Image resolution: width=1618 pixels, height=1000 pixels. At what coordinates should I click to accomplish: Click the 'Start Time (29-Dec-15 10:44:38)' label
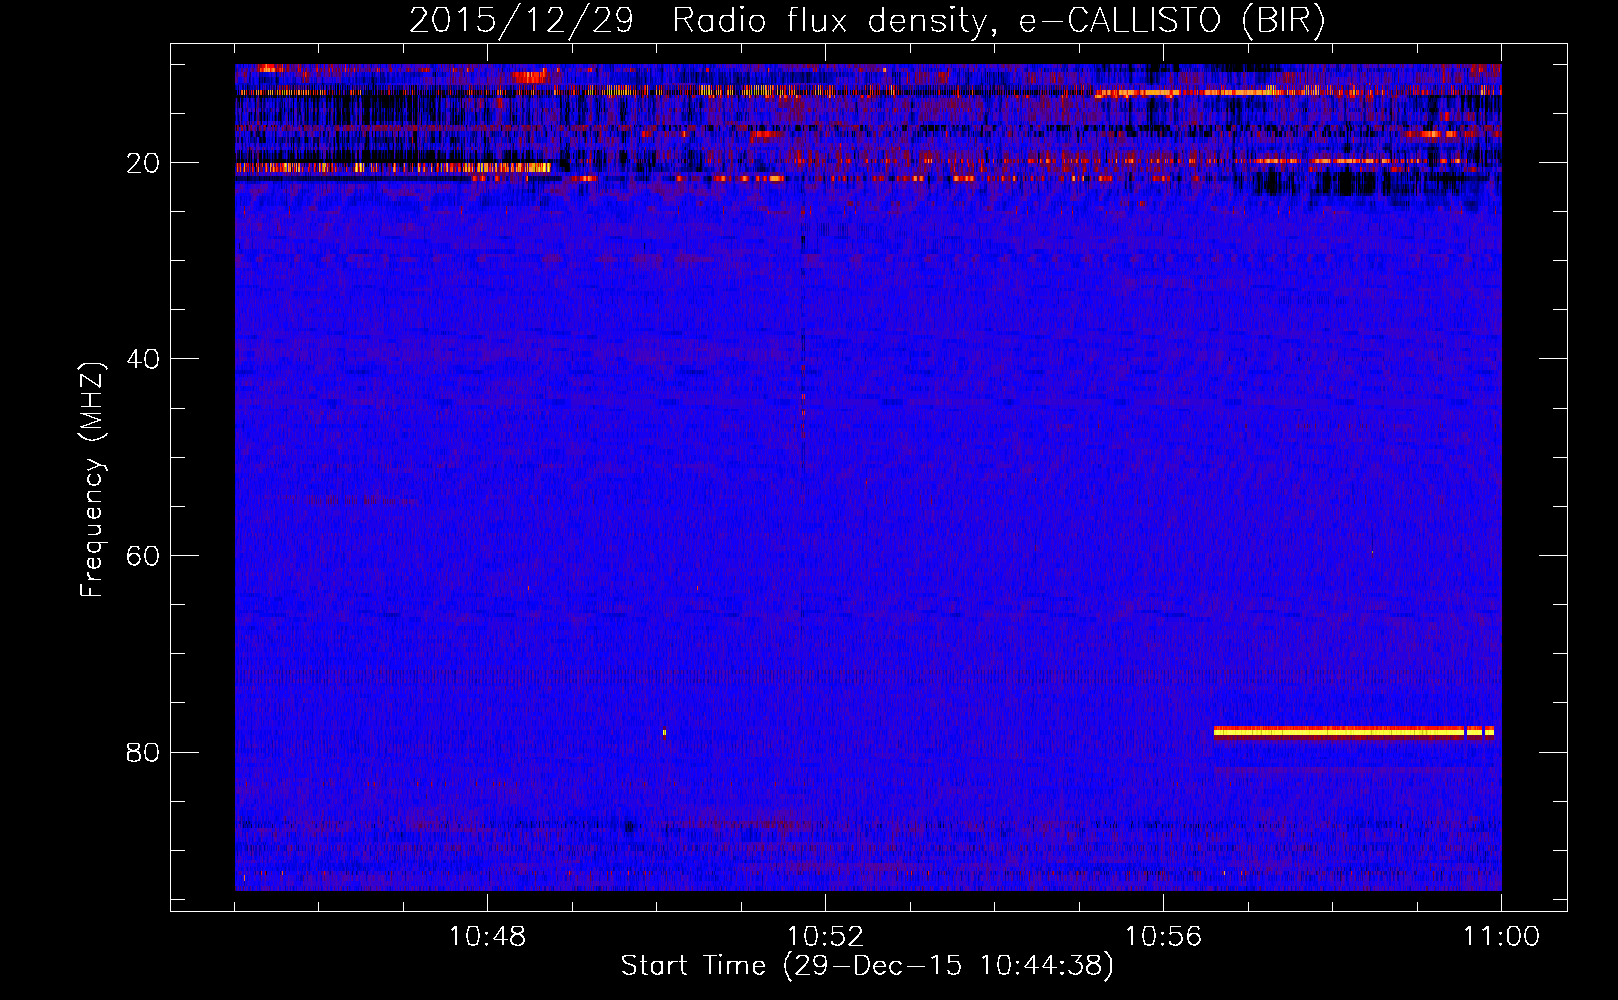[867, 966]
